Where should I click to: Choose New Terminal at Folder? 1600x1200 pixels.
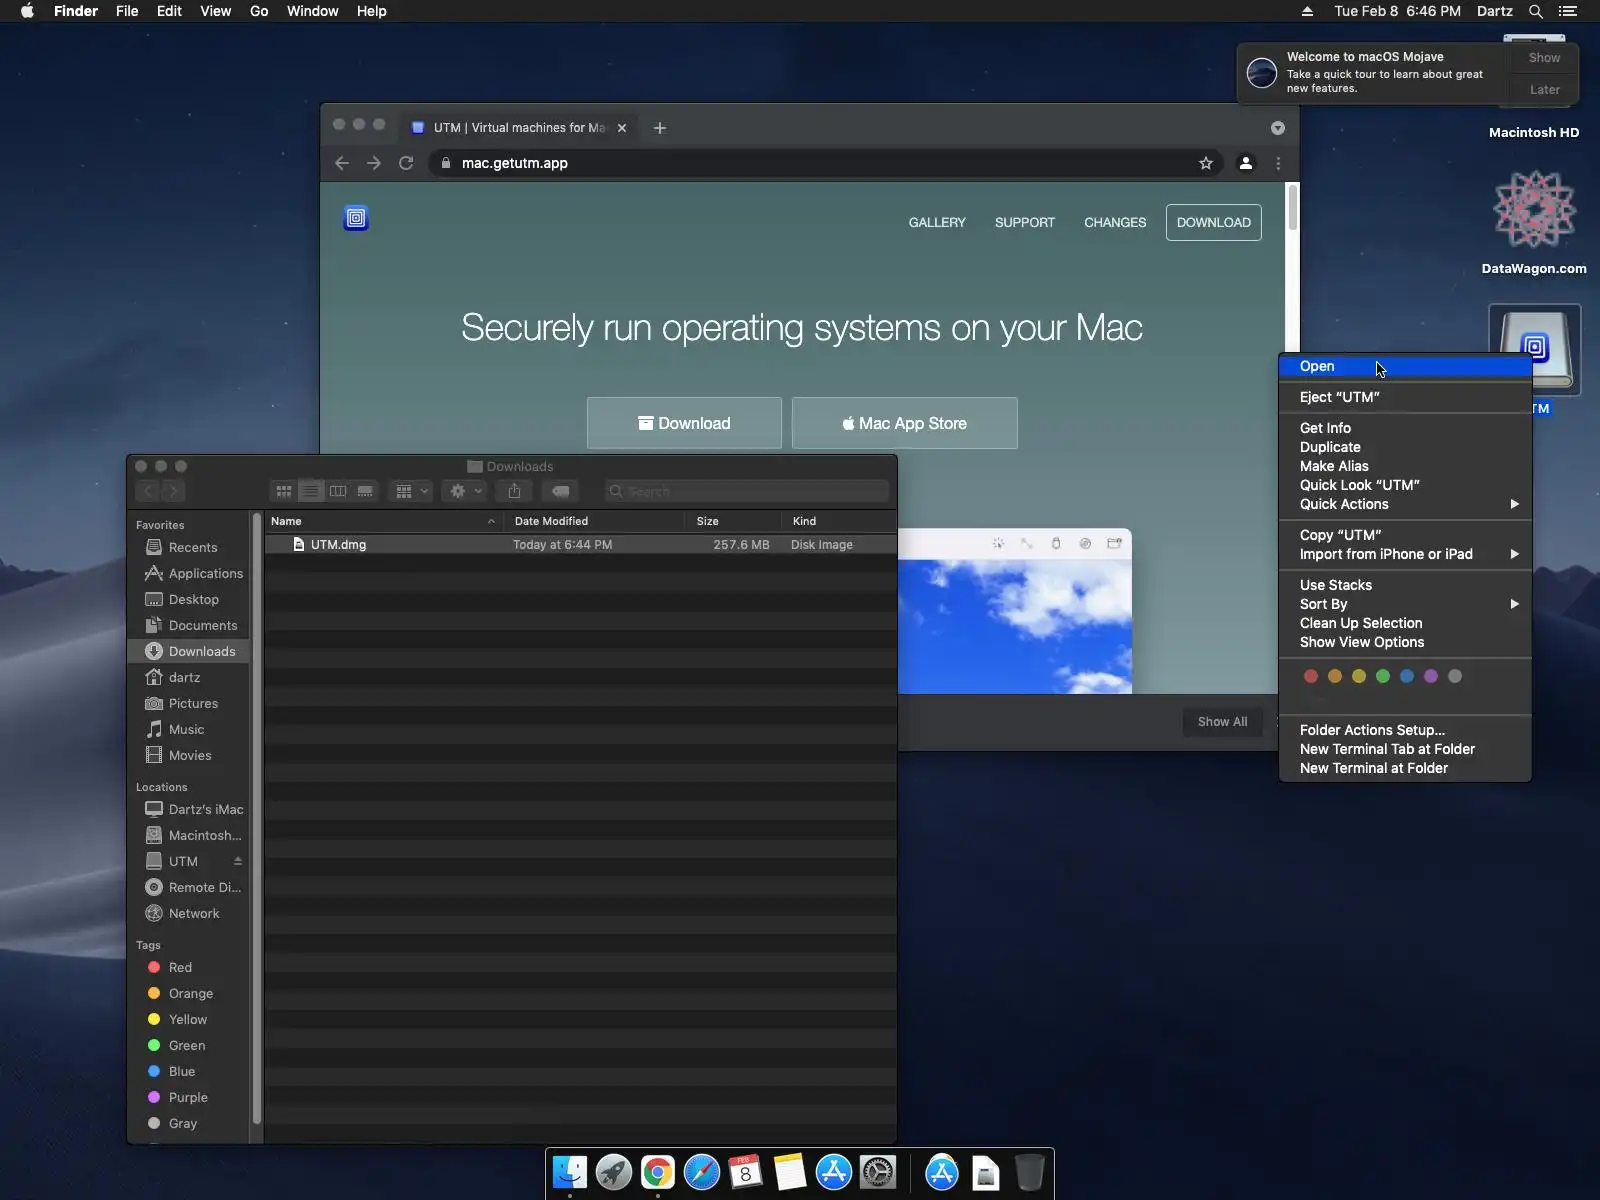point(1406,768)
